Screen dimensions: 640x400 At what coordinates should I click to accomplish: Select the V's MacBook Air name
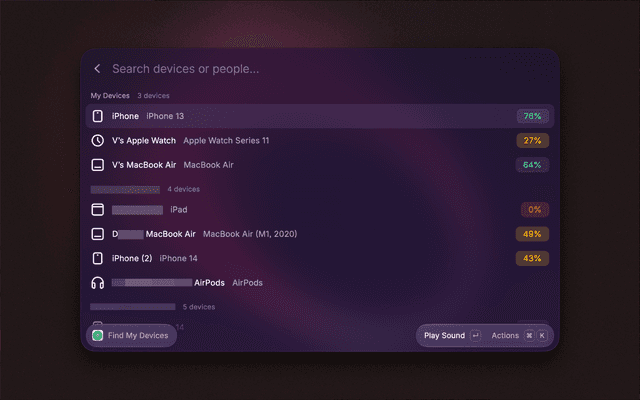pos(144,165)
